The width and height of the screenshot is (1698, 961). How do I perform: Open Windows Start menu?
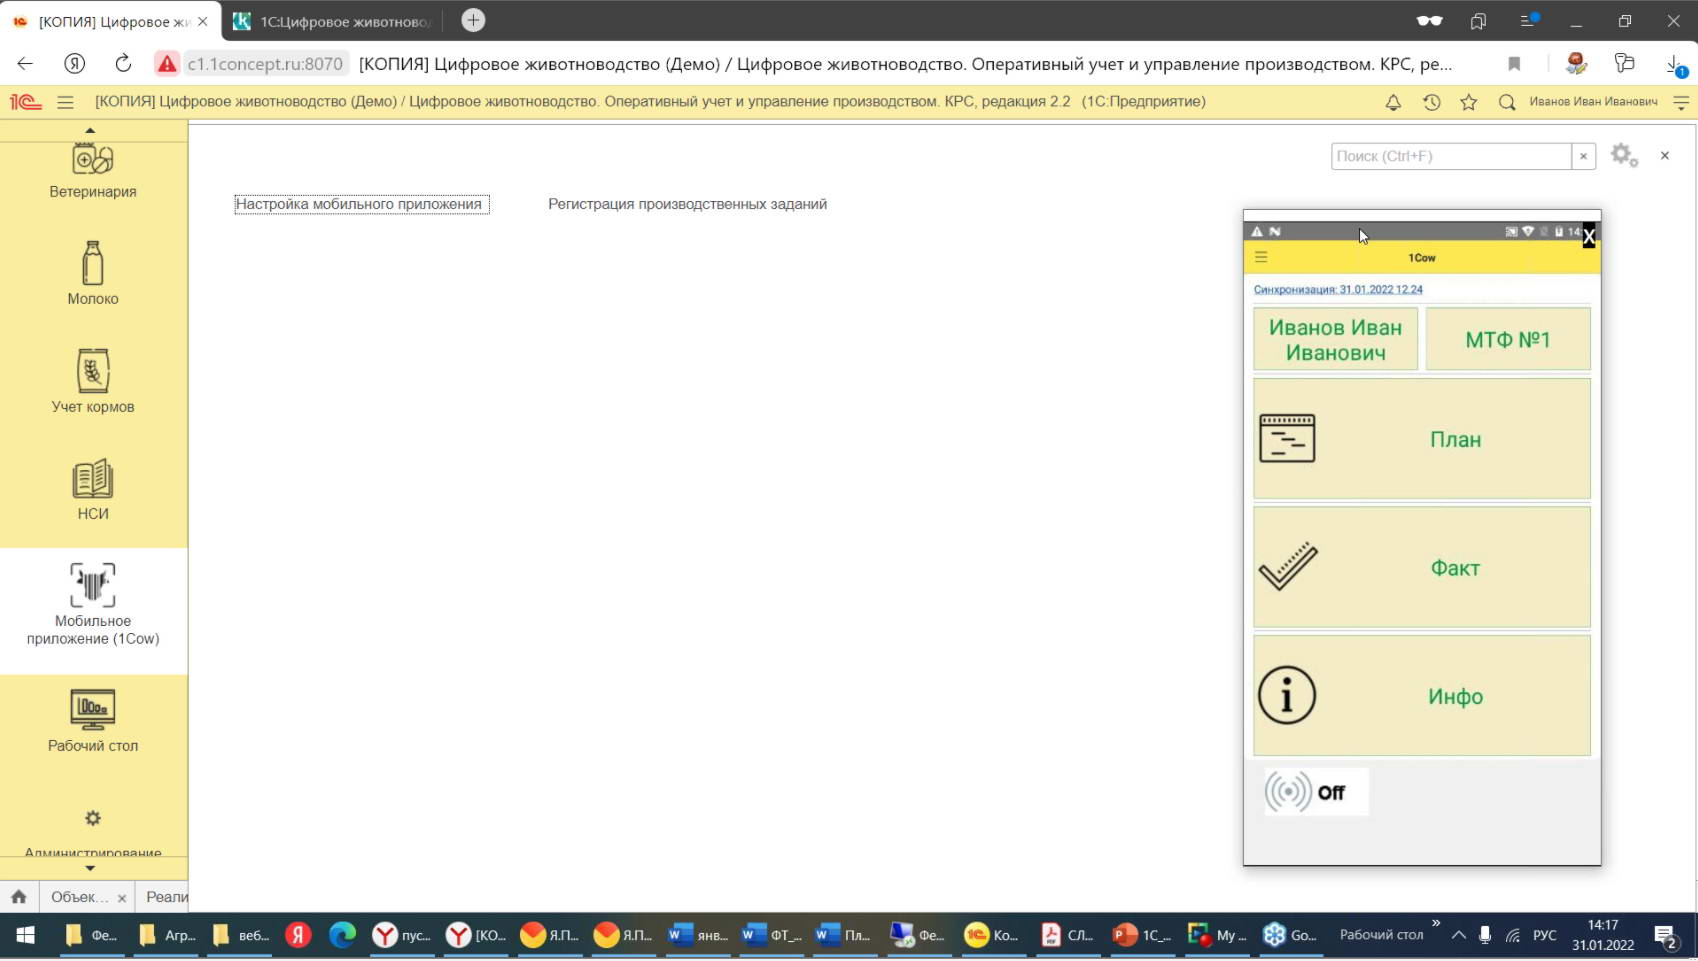26,935
